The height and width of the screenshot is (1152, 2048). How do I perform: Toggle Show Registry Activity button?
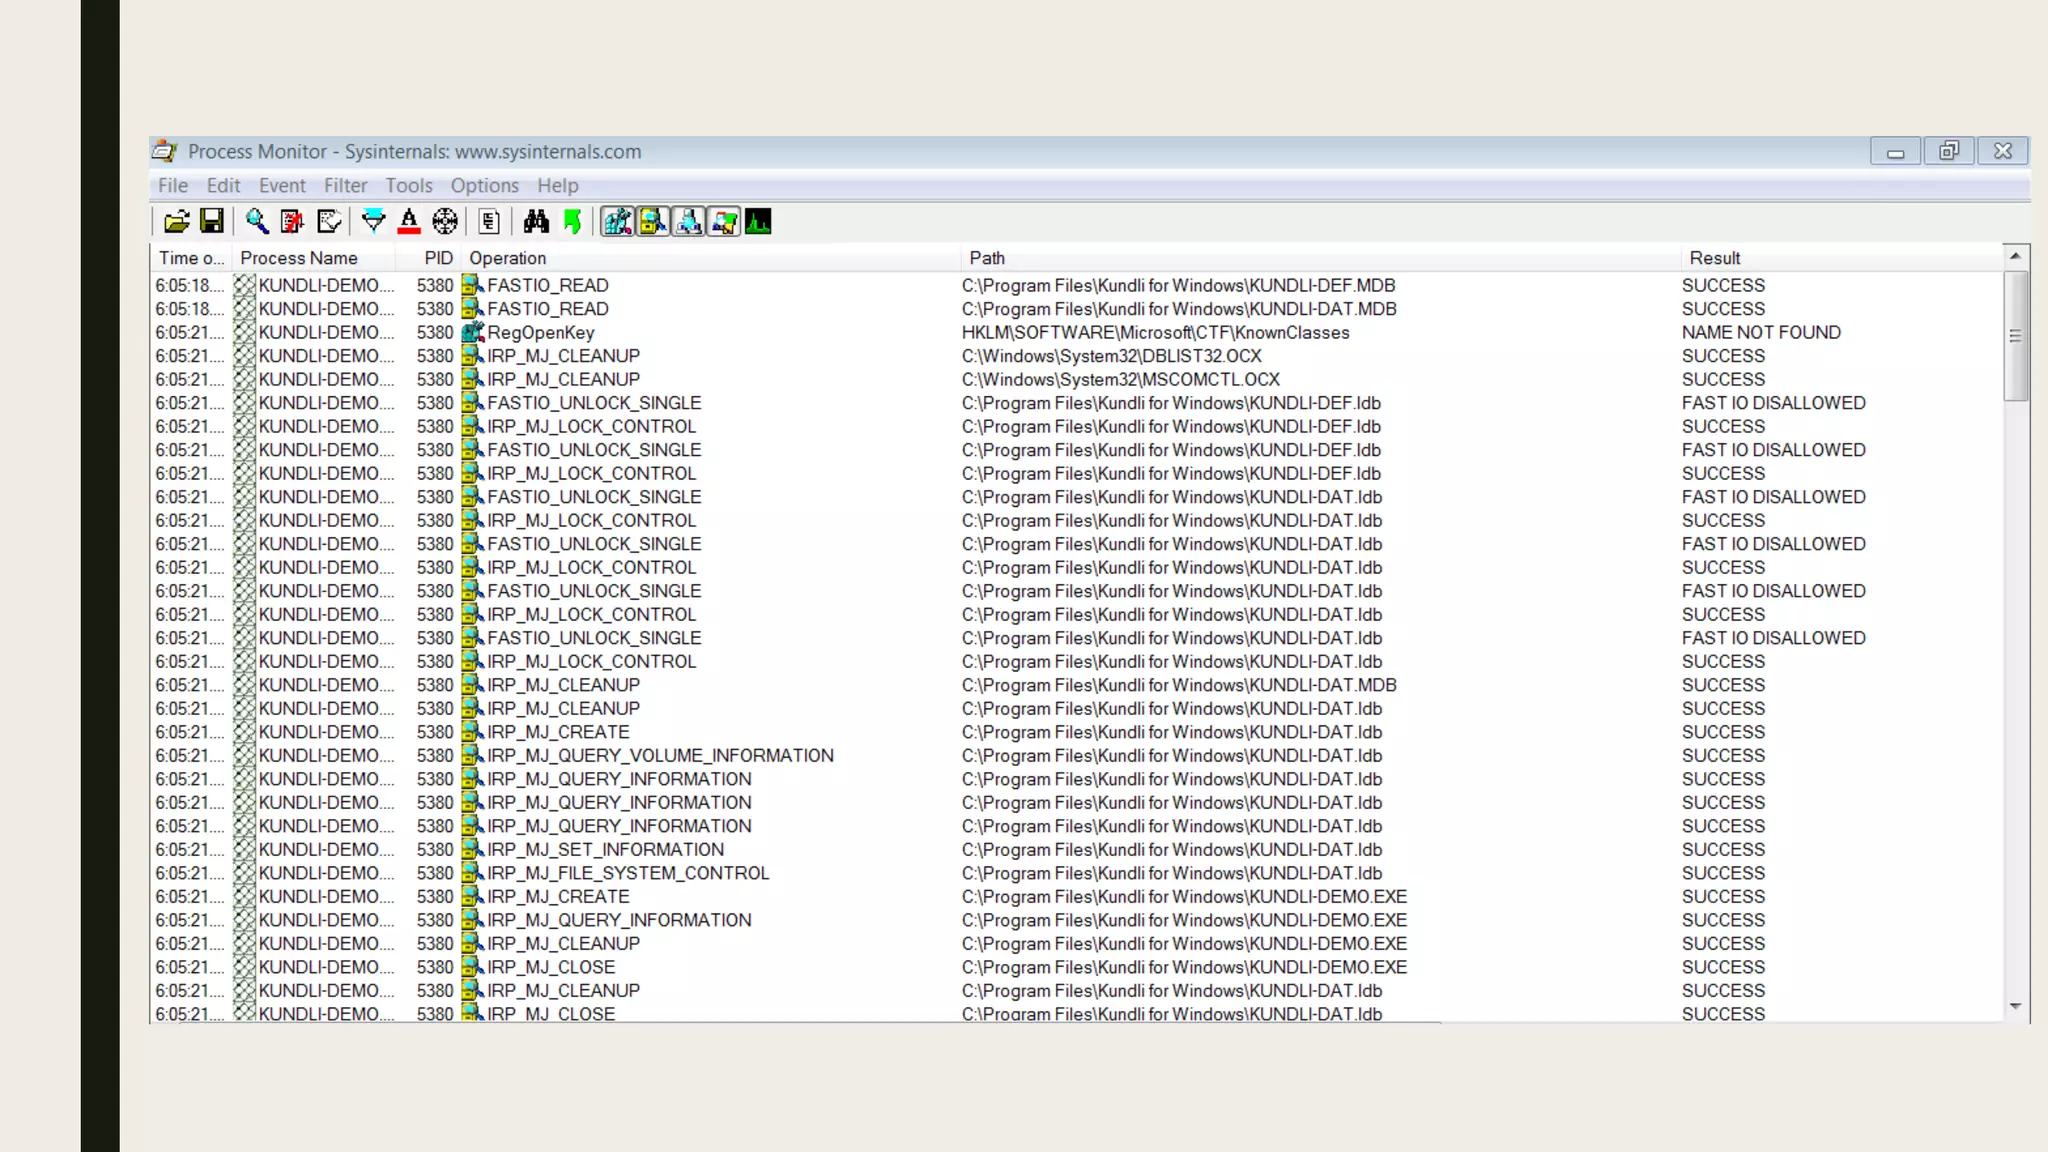click(618, 222)
